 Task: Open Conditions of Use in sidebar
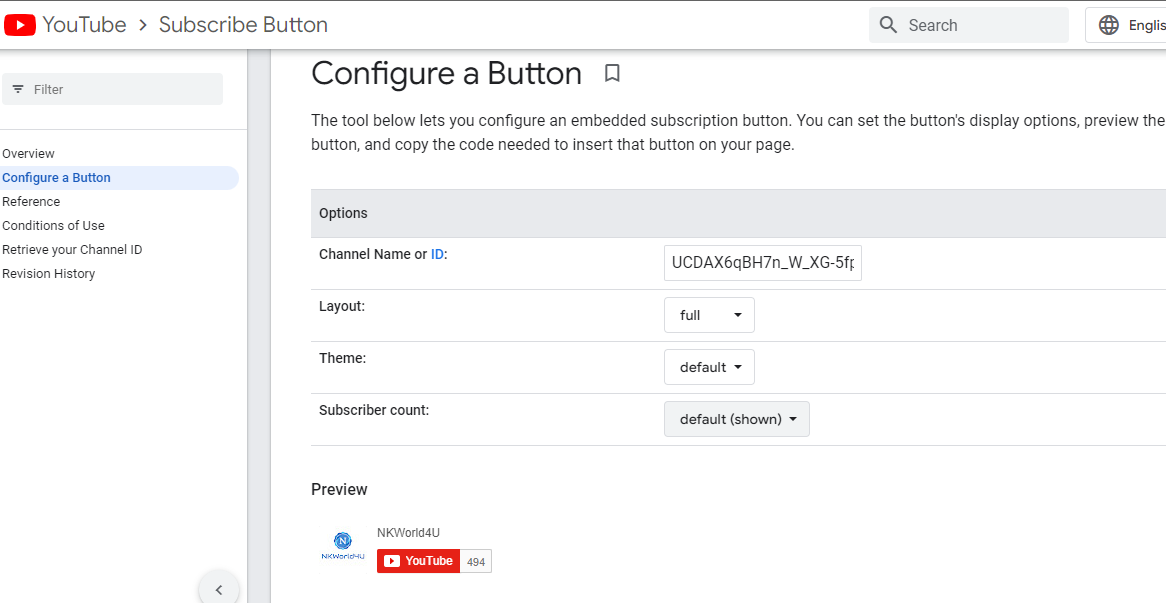pos(54,225)
